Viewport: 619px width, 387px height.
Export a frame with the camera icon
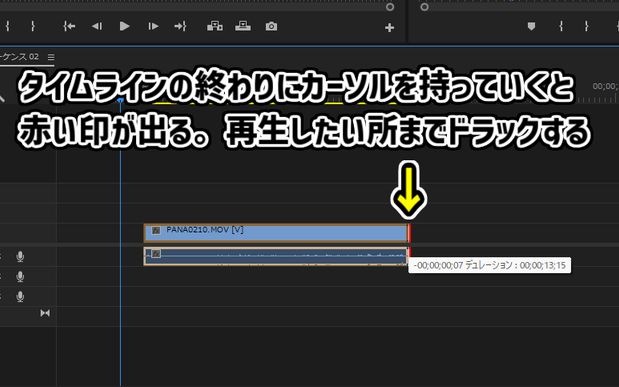click(271, 26)
